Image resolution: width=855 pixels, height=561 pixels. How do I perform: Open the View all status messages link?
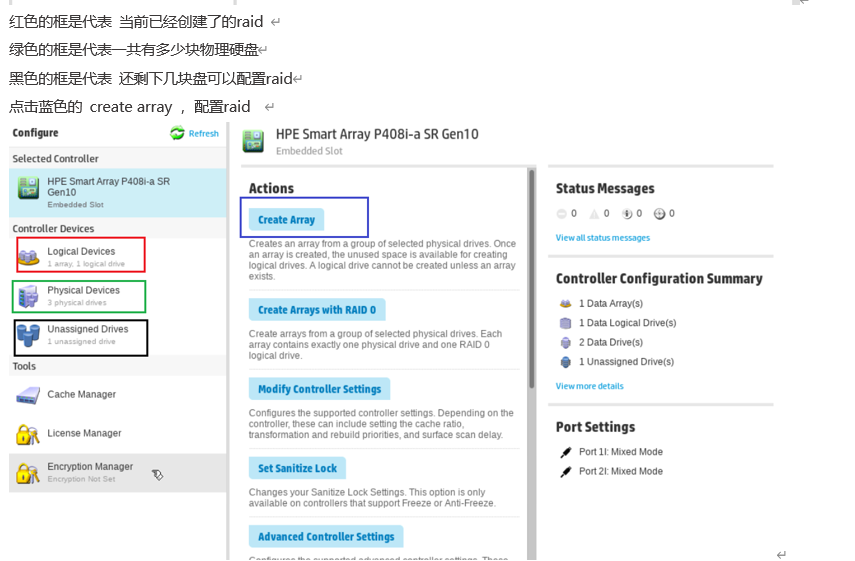pyautogui.click(x=603, y=238)
